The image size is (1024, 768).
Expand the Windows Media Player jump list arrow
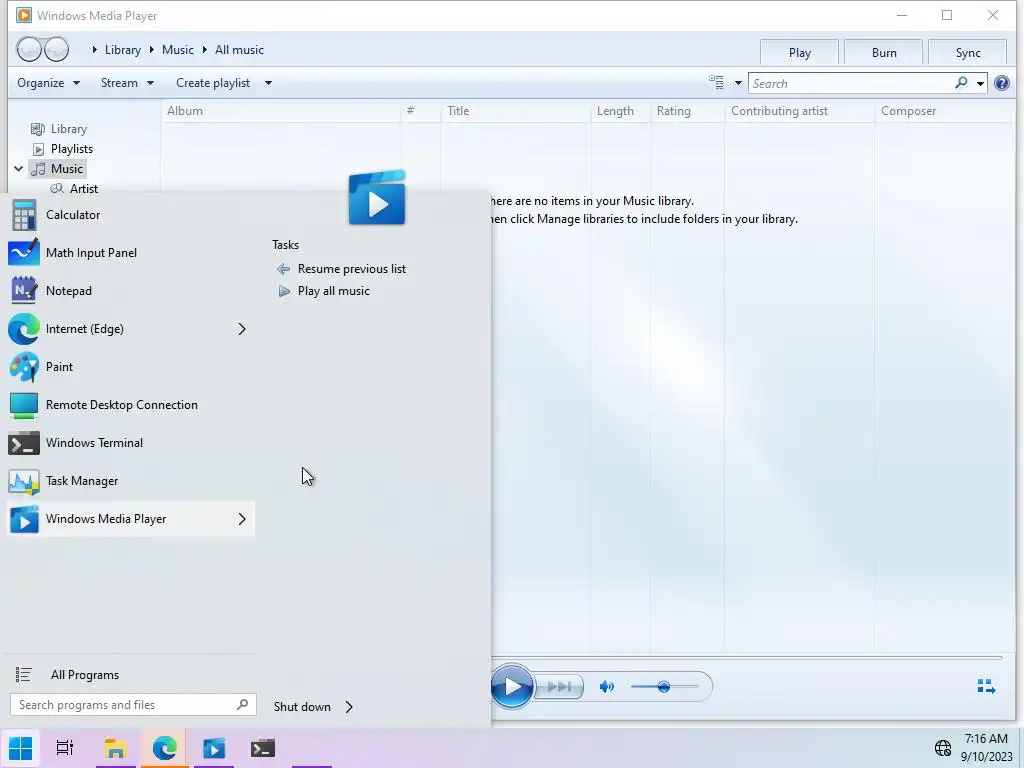point(242,519)
